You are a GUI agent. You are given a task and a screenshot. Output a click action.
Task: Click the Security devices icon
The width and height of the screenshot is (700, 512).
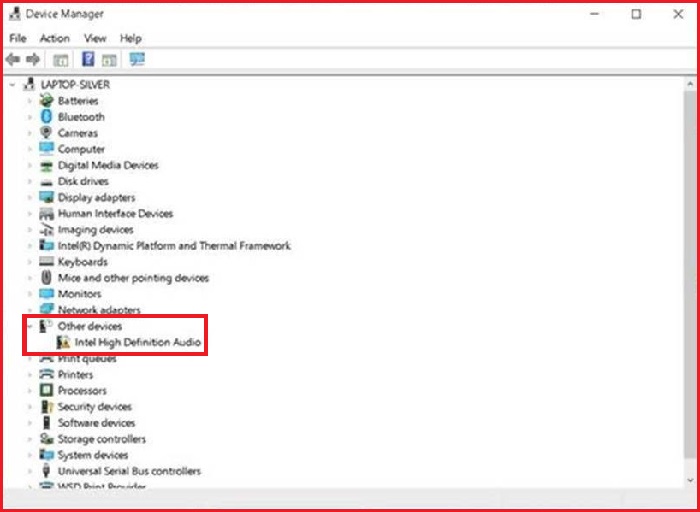pos(46,407)
